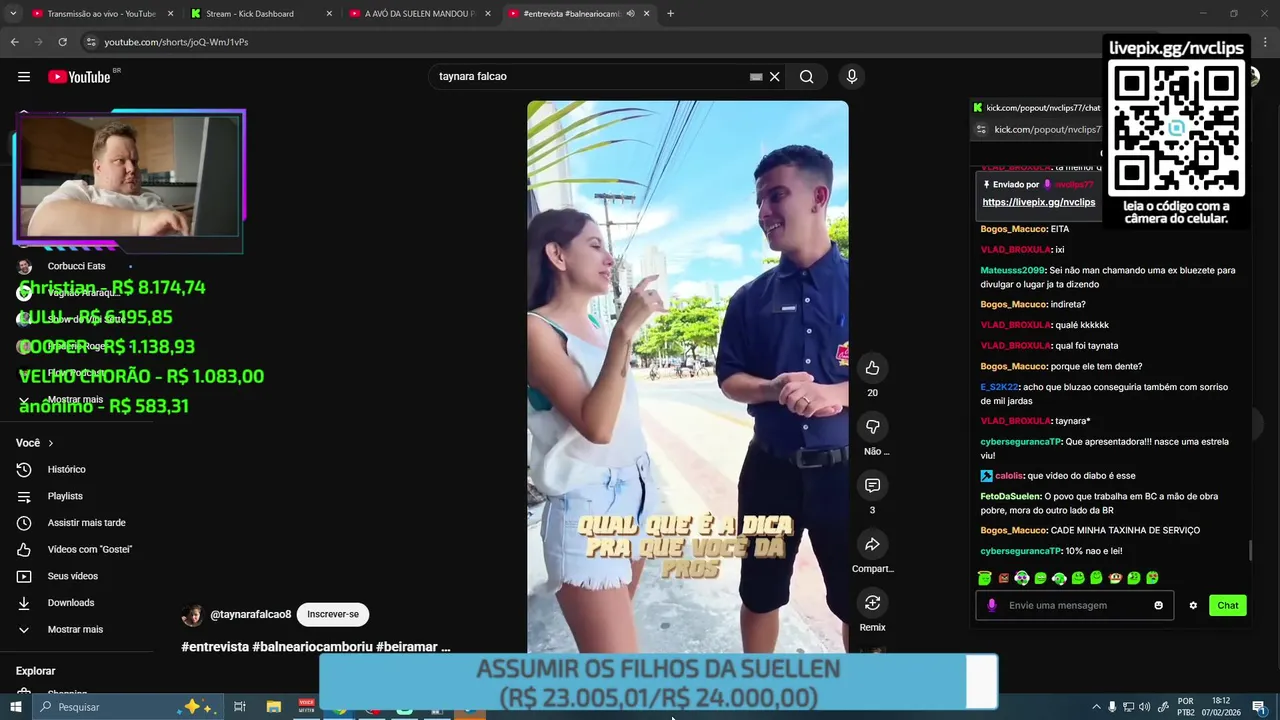Click the Mateusss2099 username in chat

1012,270
